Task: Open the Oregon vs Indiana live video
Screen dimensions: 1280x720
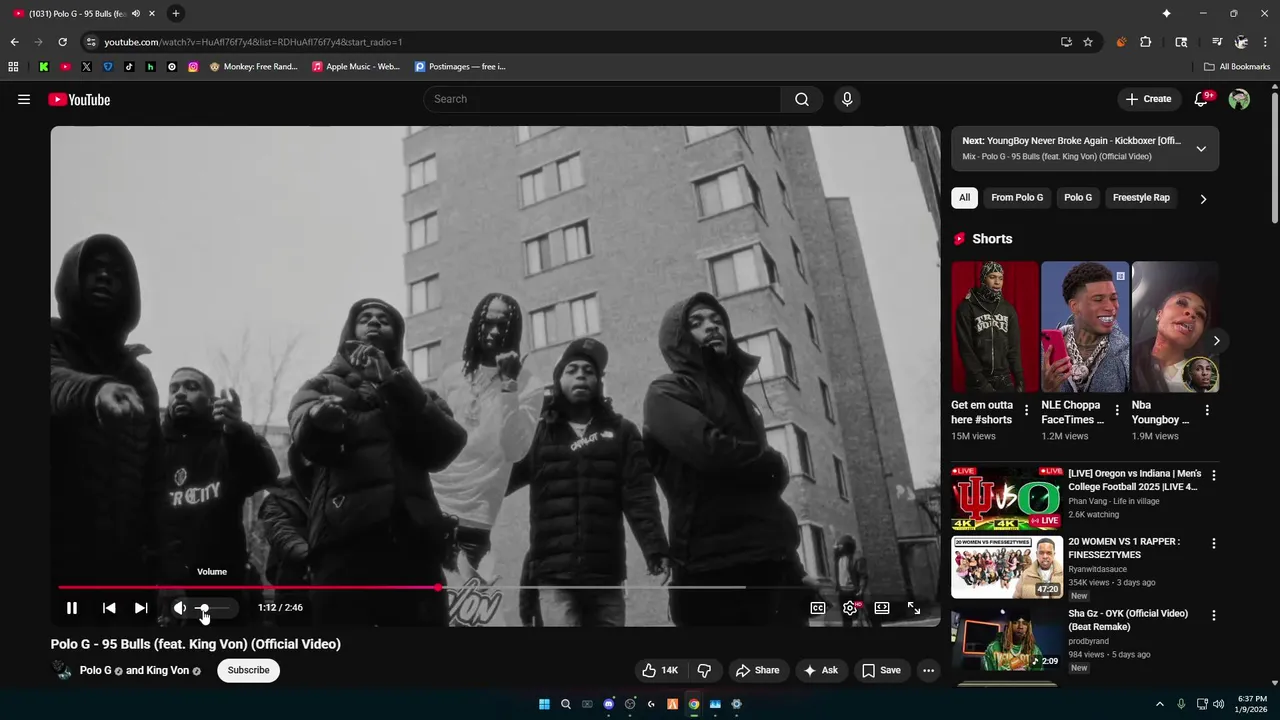Action: click(1007, 498)
